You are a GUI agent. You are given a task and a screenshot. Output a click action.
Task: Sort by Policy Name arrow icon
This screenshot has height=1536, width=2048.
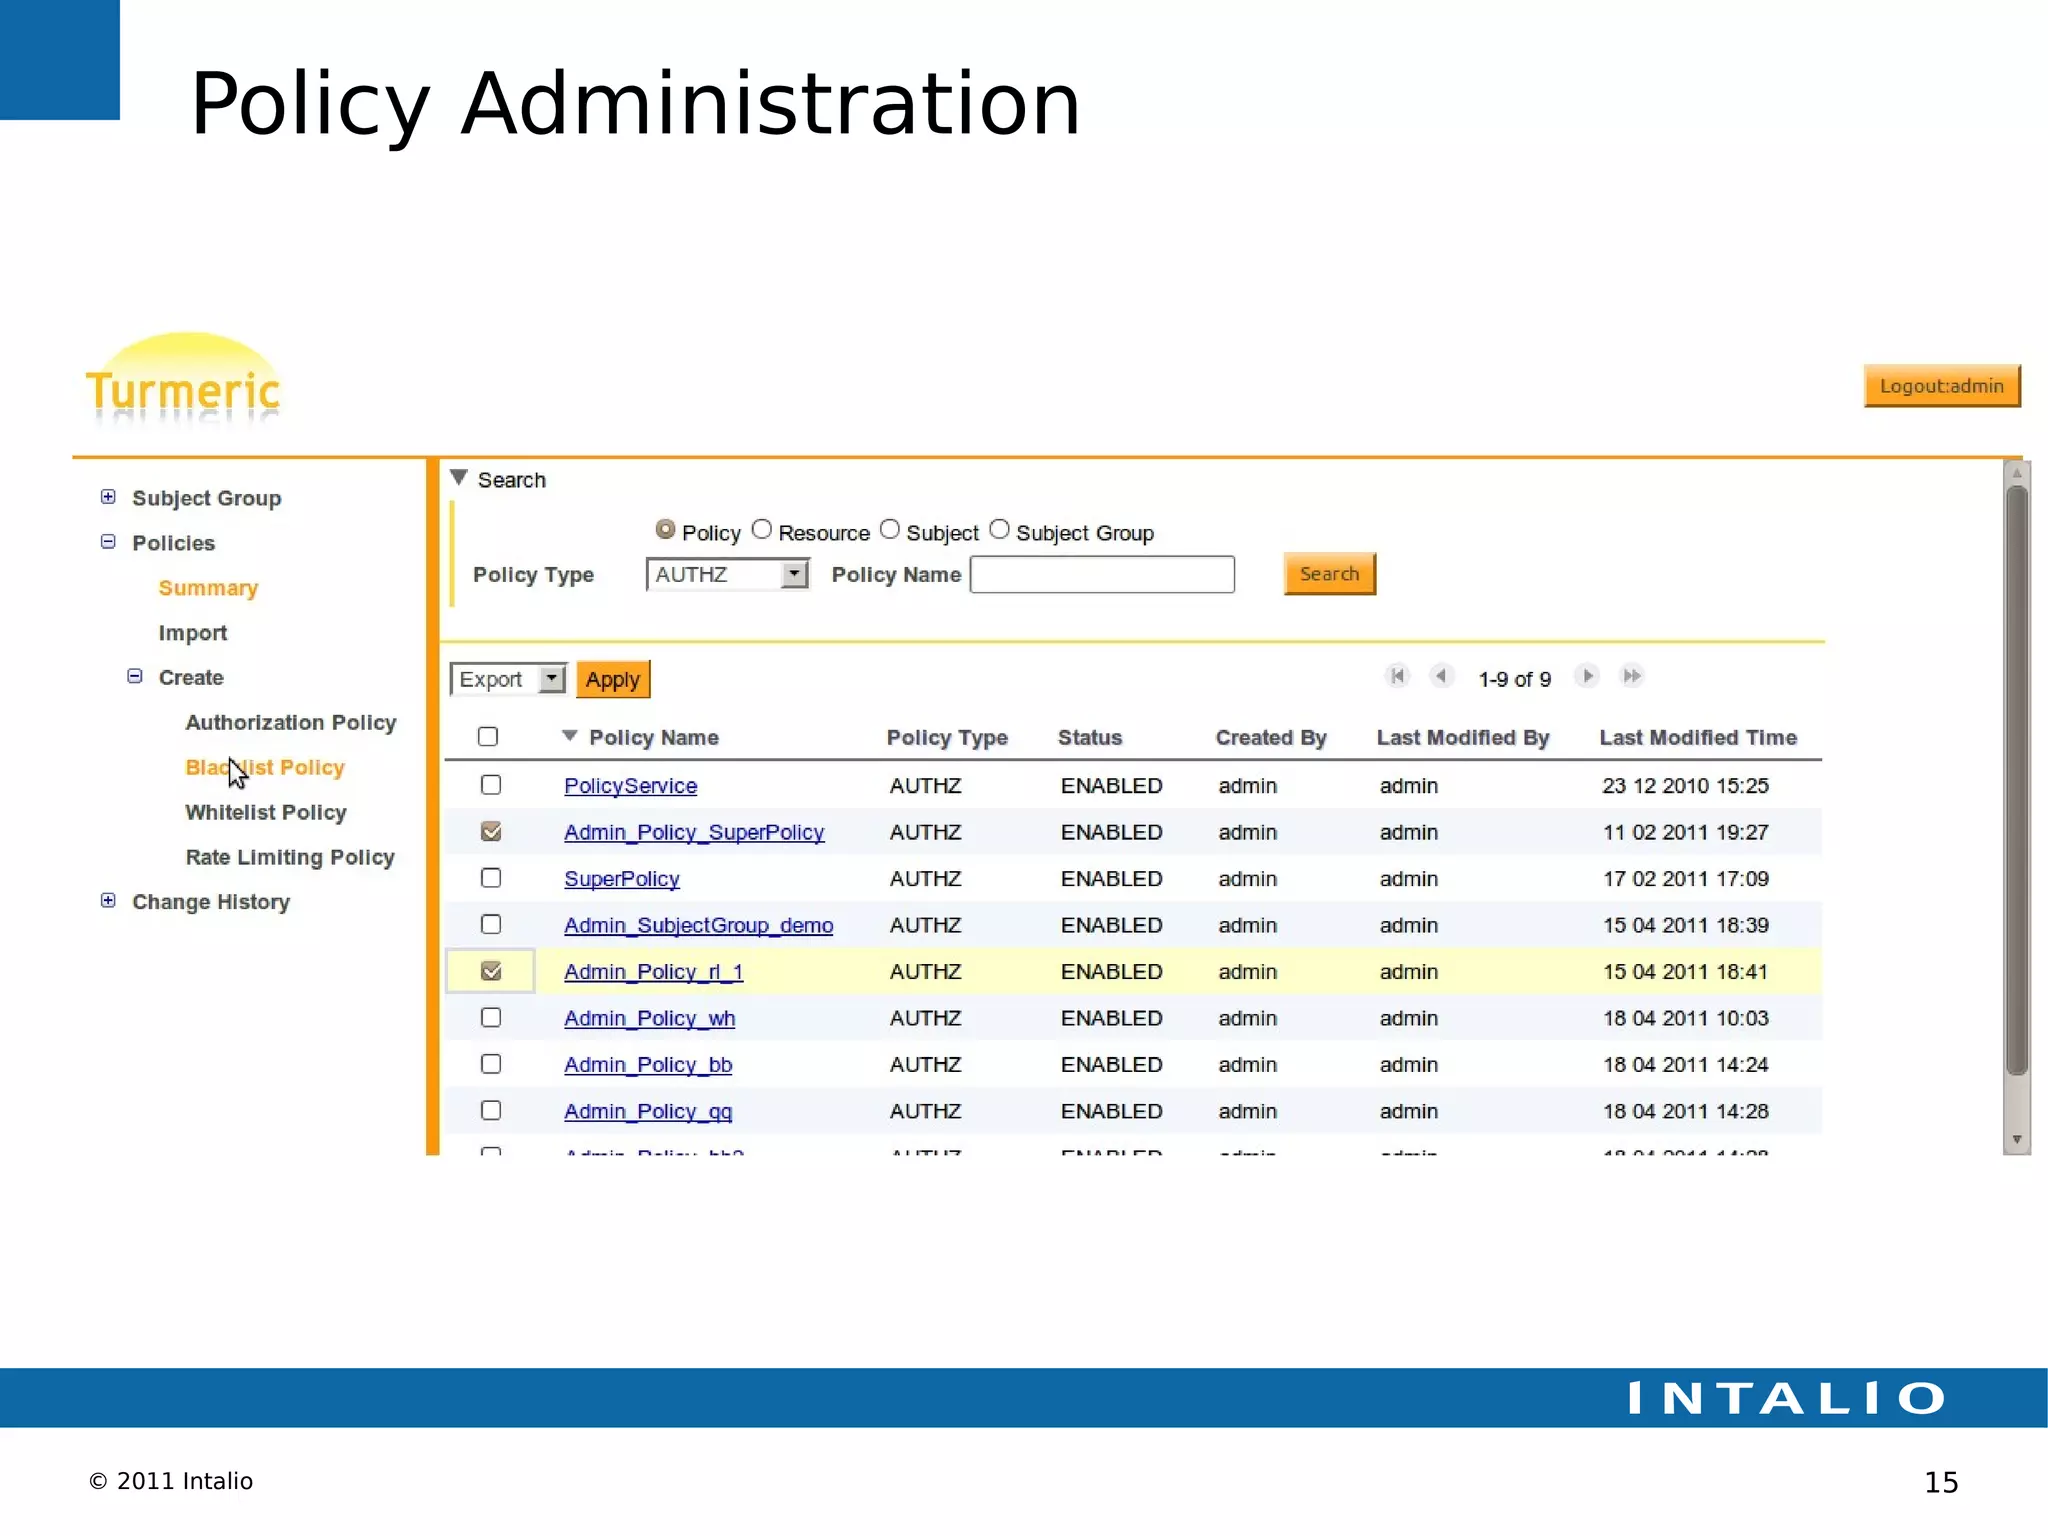[570, 736]
